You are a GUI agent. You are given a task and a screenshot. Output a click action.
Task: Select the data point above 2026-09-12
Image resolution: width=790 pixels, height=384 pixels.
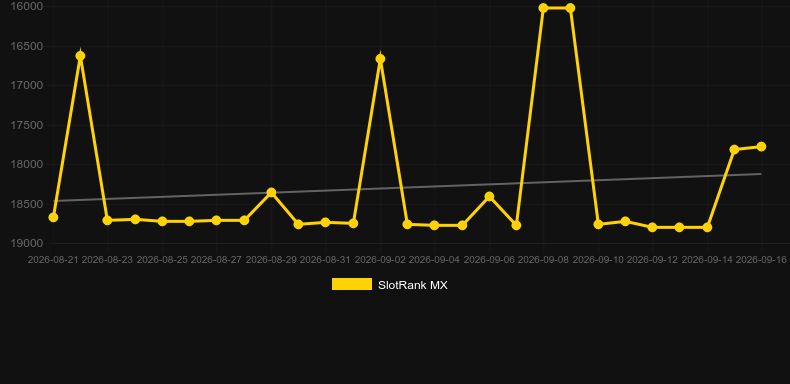point(652,227)
